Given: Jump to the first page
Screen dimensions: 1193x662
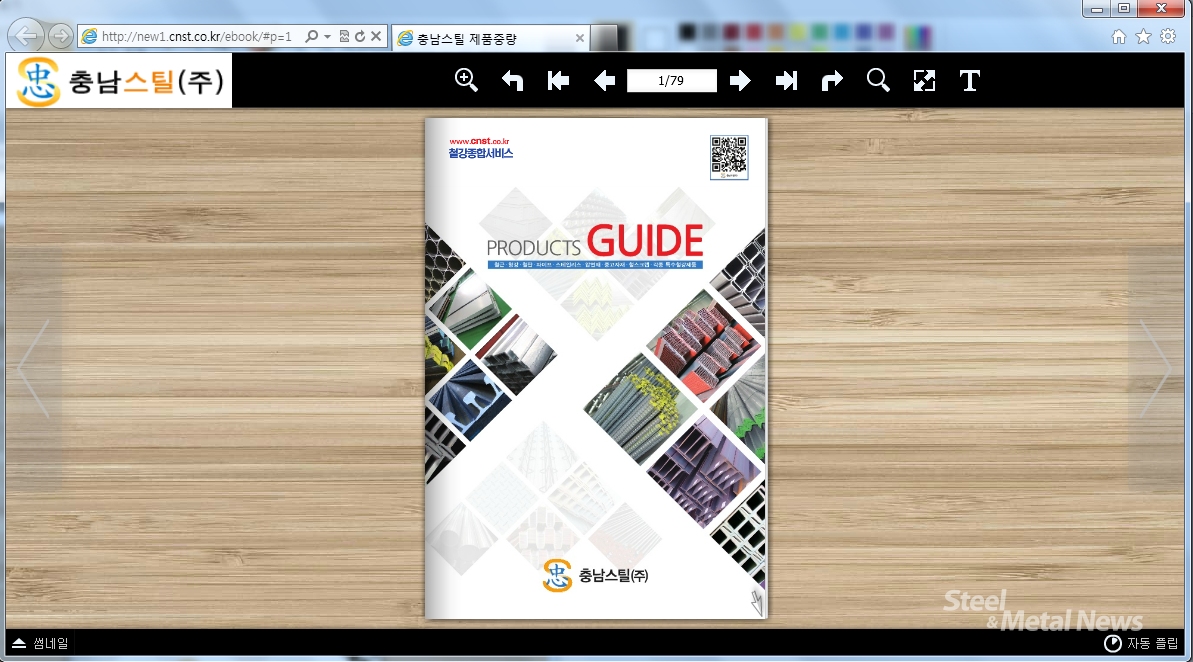Looking at the screenshot, I should click(x=559, y=81).
